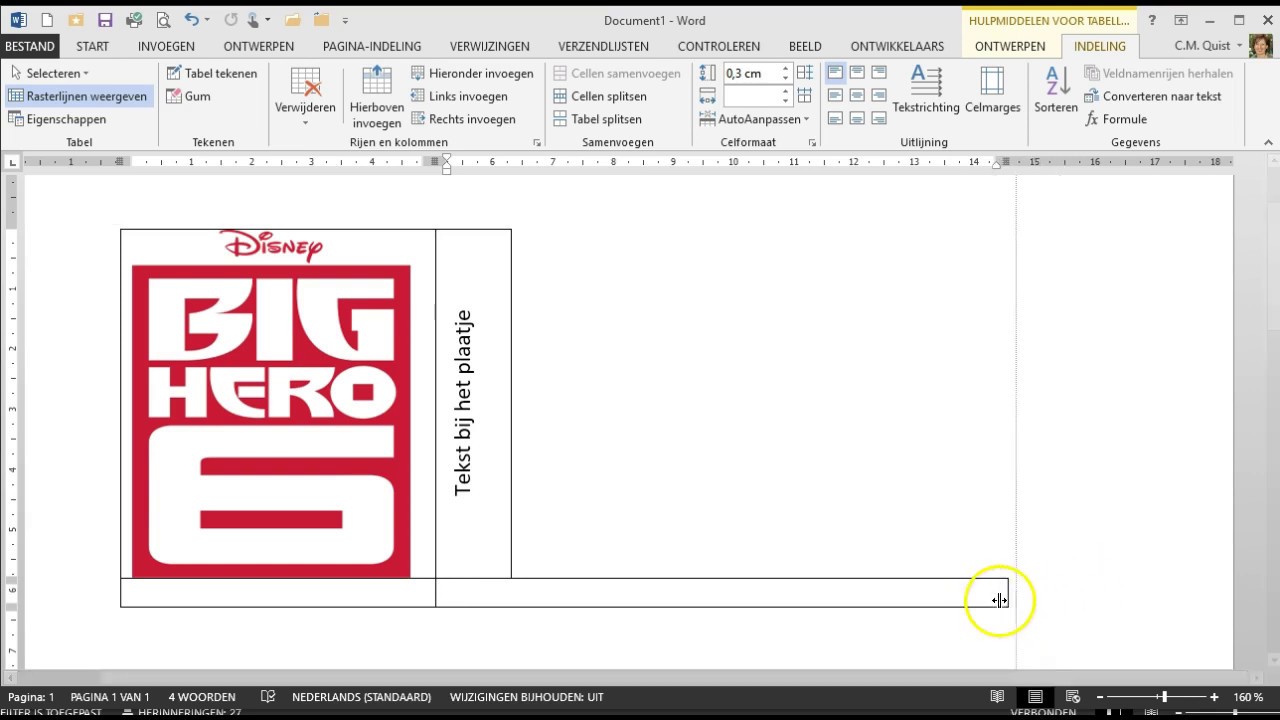Select middle-center alignment option
Screen dimensions: 1280x720
[x=857, y=96]
